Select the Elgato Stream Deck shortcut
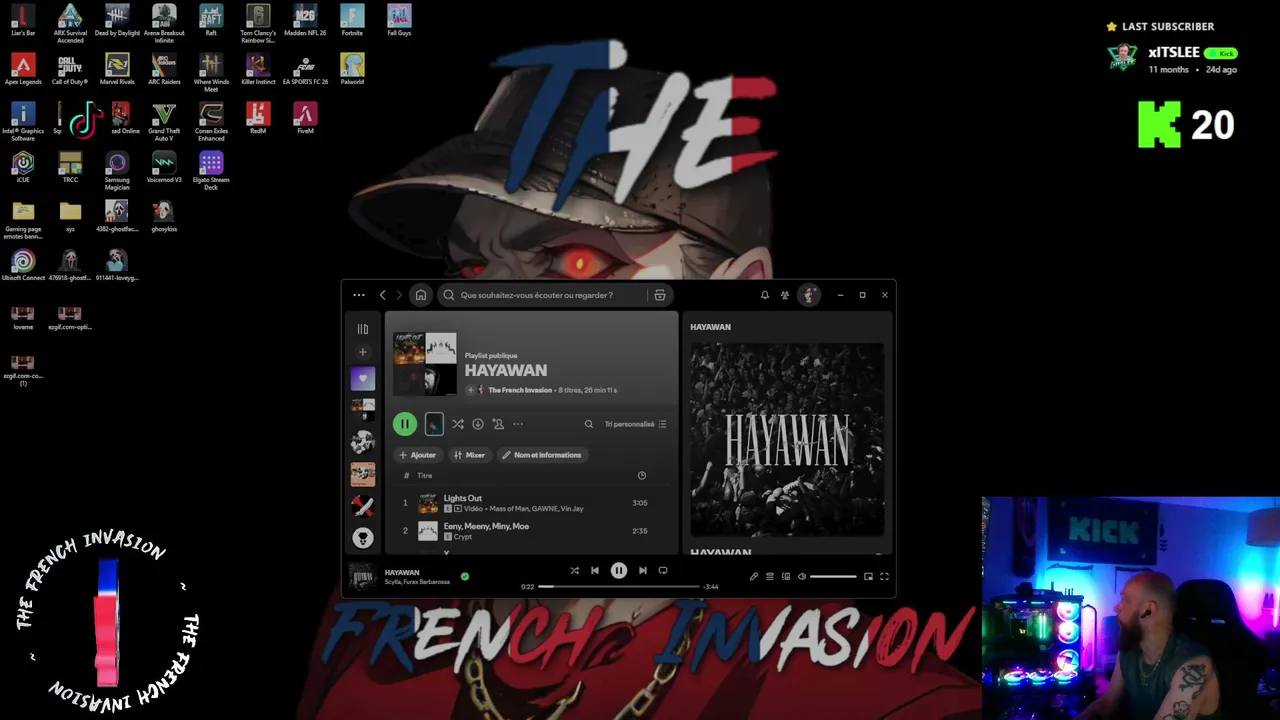The image size is (1280, 720). tap(211, 170)
